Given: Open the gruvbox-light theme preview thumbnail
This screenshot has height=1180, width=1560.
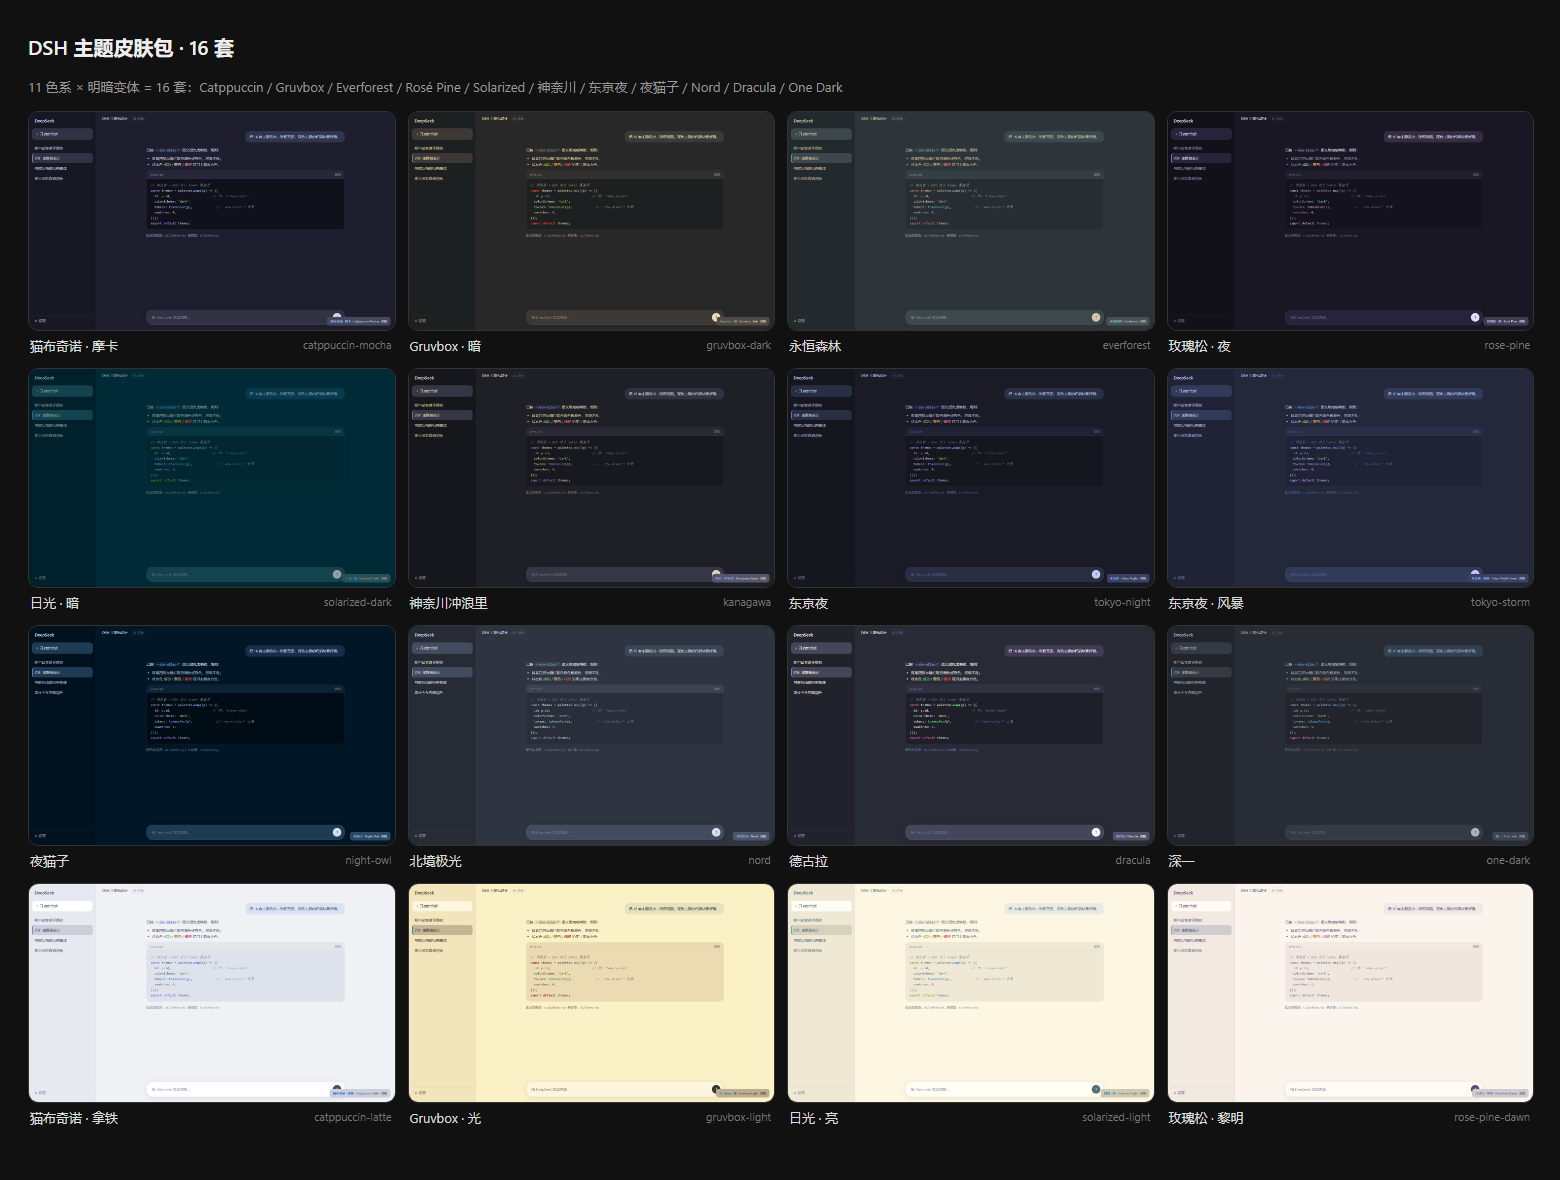Looking at the screenshot, I should [591, 993].
